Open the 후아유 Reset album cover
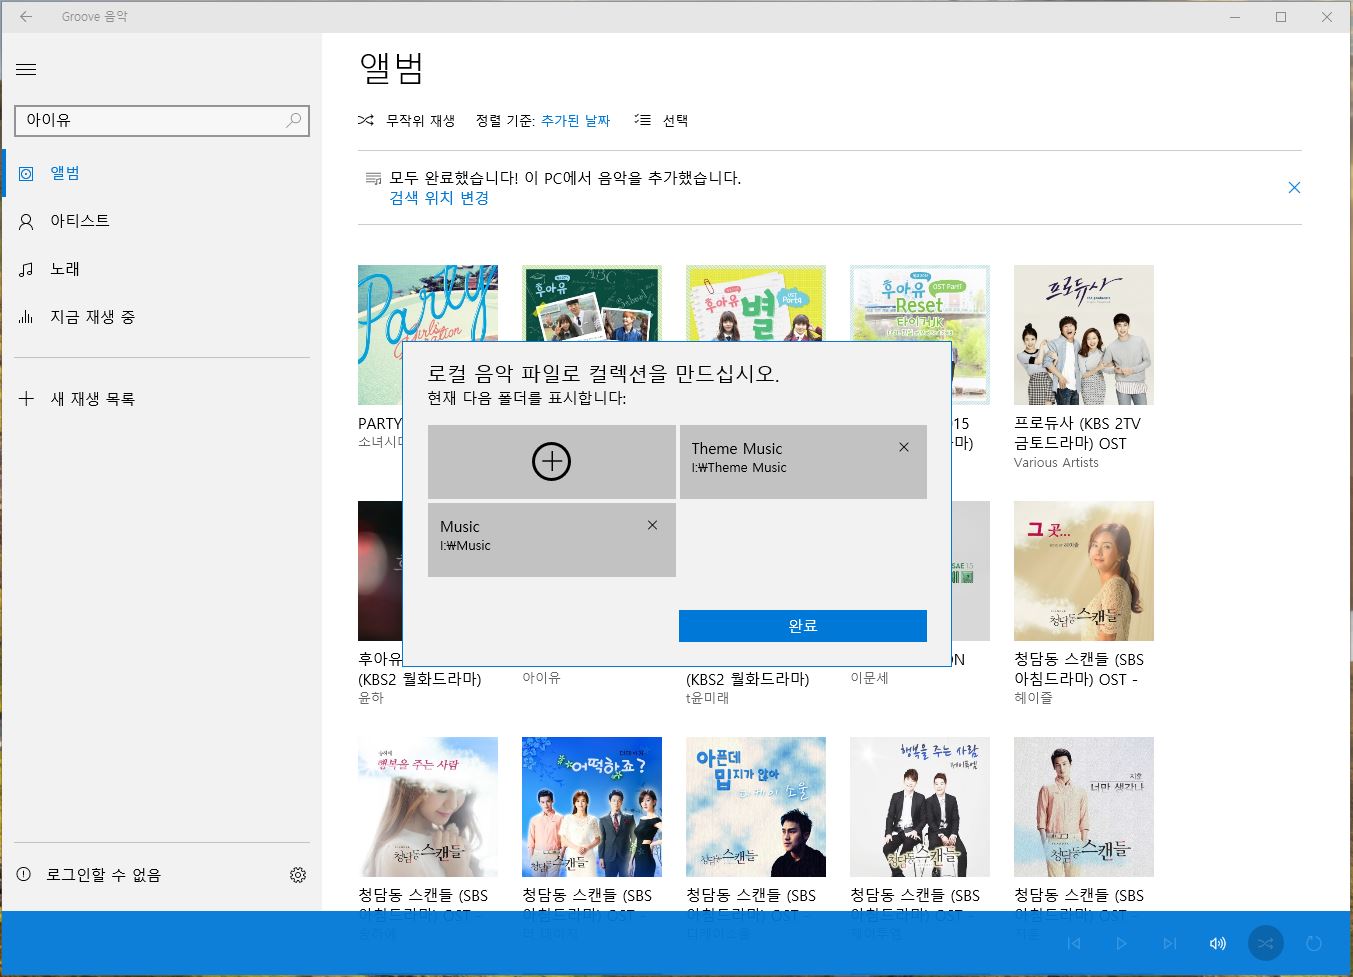 920,302
